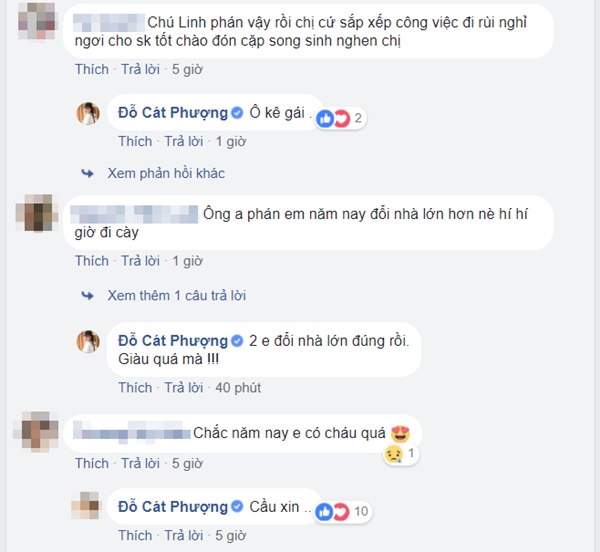The image size is (600, 552).
Task: Reply to 'Chắc năm nay e có cháu' comment
Action: (x=140, y=463)
